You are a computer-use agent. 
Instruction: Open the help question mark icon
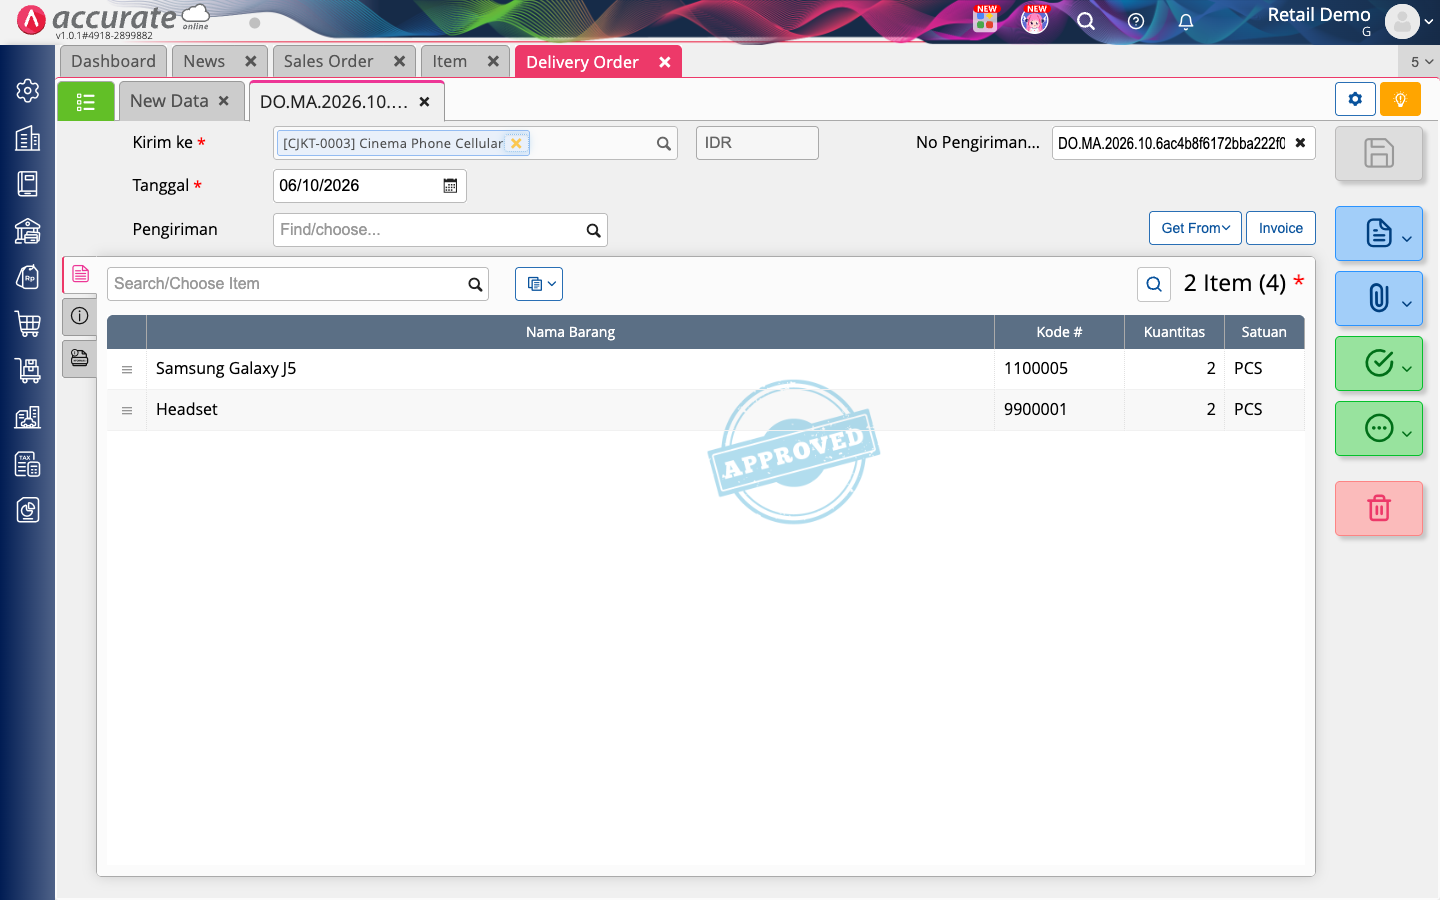(1136, 21)
